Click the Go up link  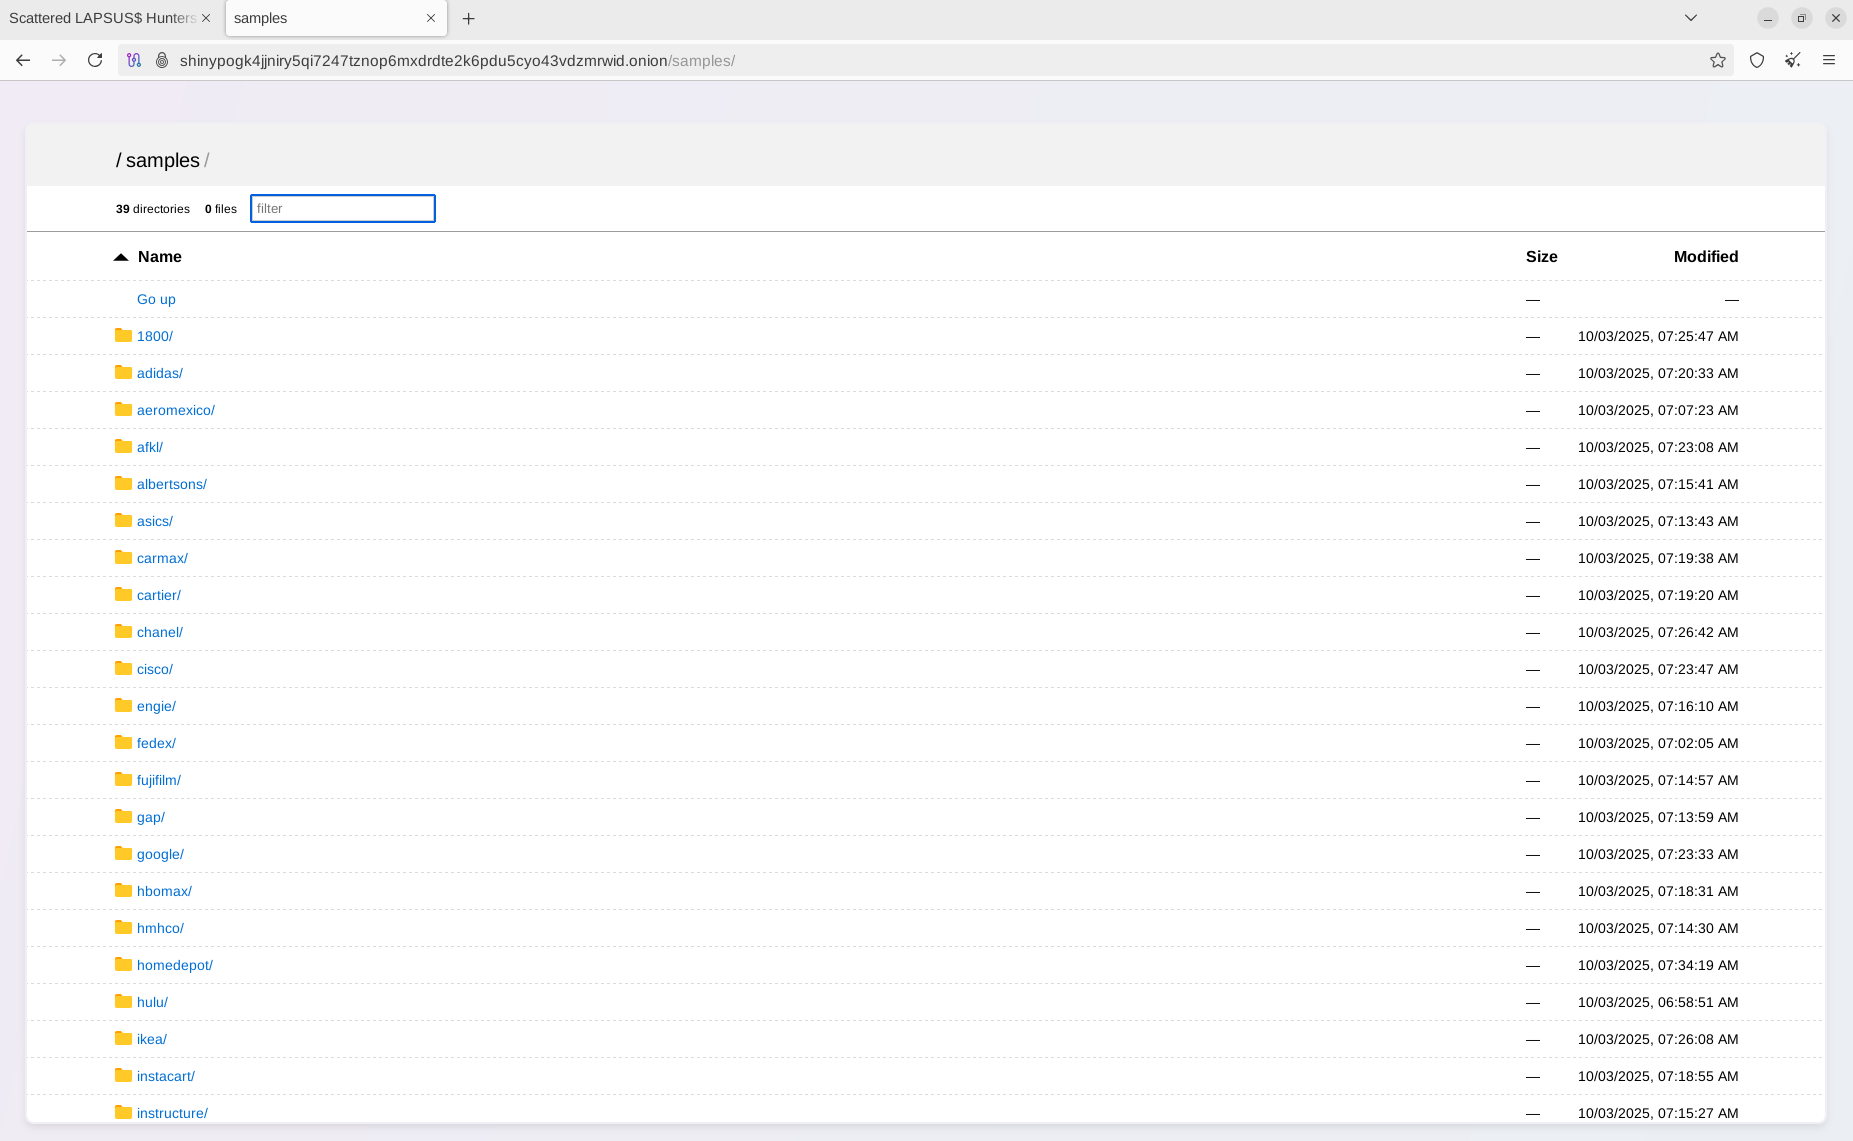[x=156, y=299]
